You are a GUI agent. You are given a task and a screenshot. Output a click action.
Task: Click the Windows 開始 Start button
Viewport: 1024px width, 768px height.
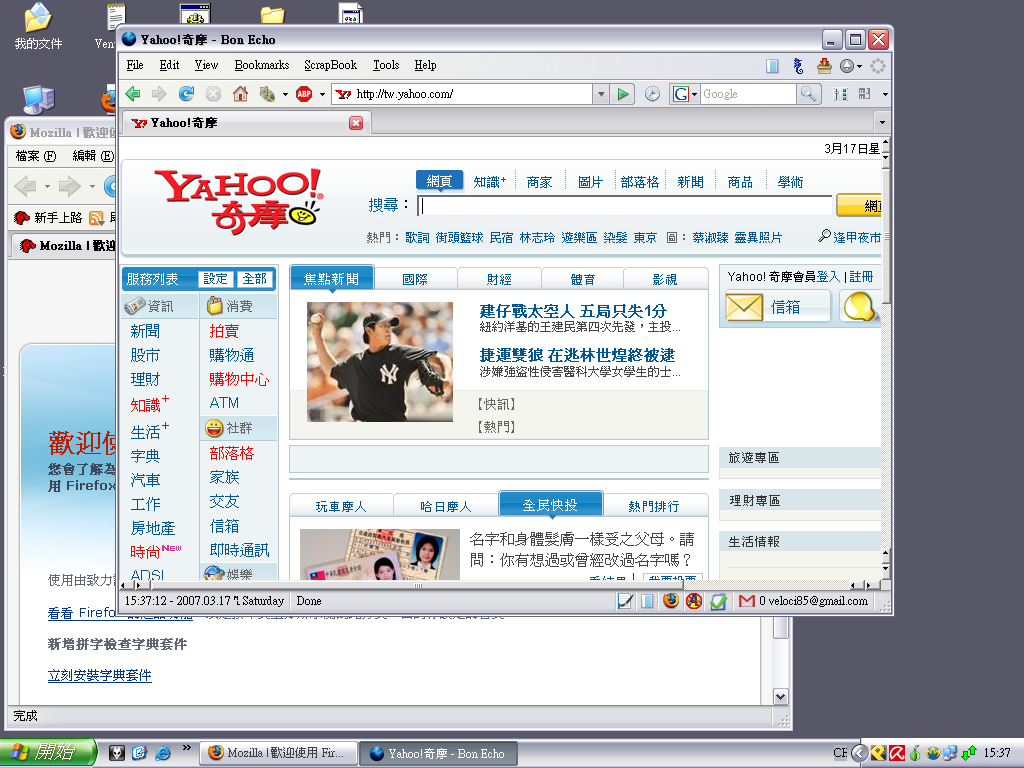tap(48, 753)
